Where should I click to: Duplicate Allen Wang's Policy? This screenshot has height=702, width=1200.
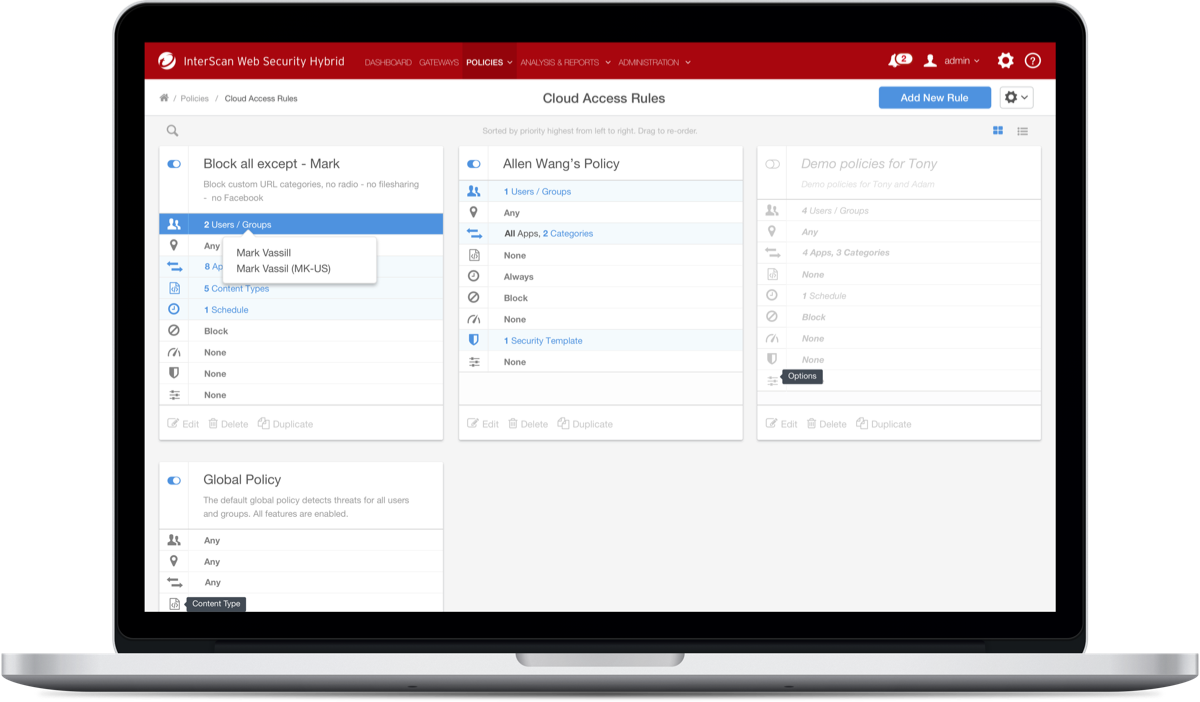click(x=585, y=424)
